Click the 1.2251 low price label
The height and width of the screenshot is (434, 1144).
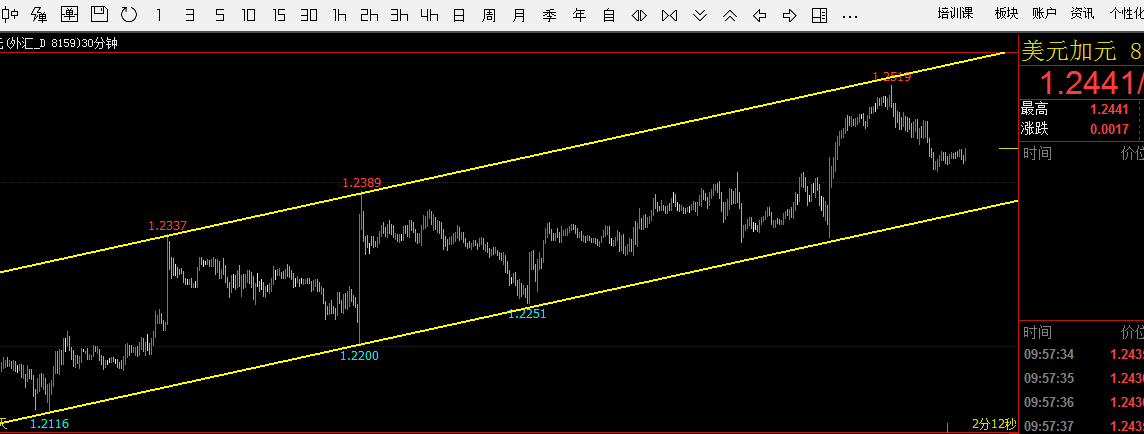527,314
